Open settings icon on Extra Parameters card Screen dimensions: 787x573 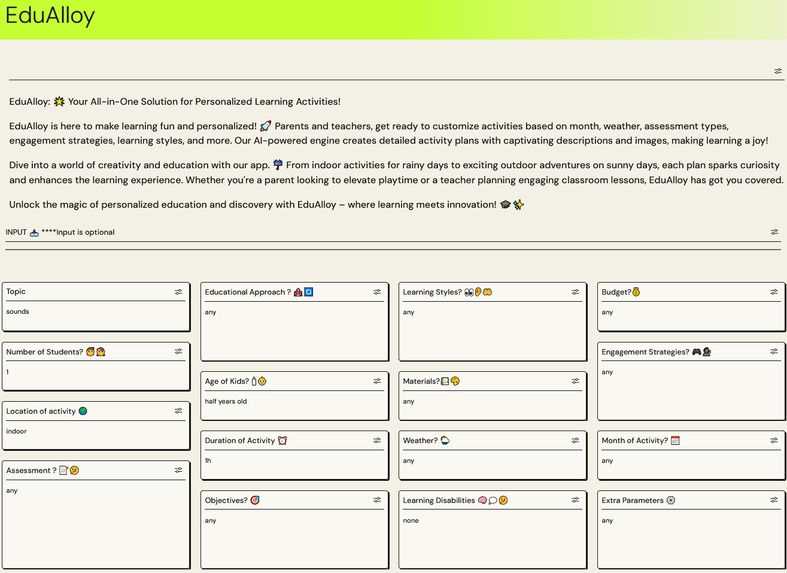(774, 500)
